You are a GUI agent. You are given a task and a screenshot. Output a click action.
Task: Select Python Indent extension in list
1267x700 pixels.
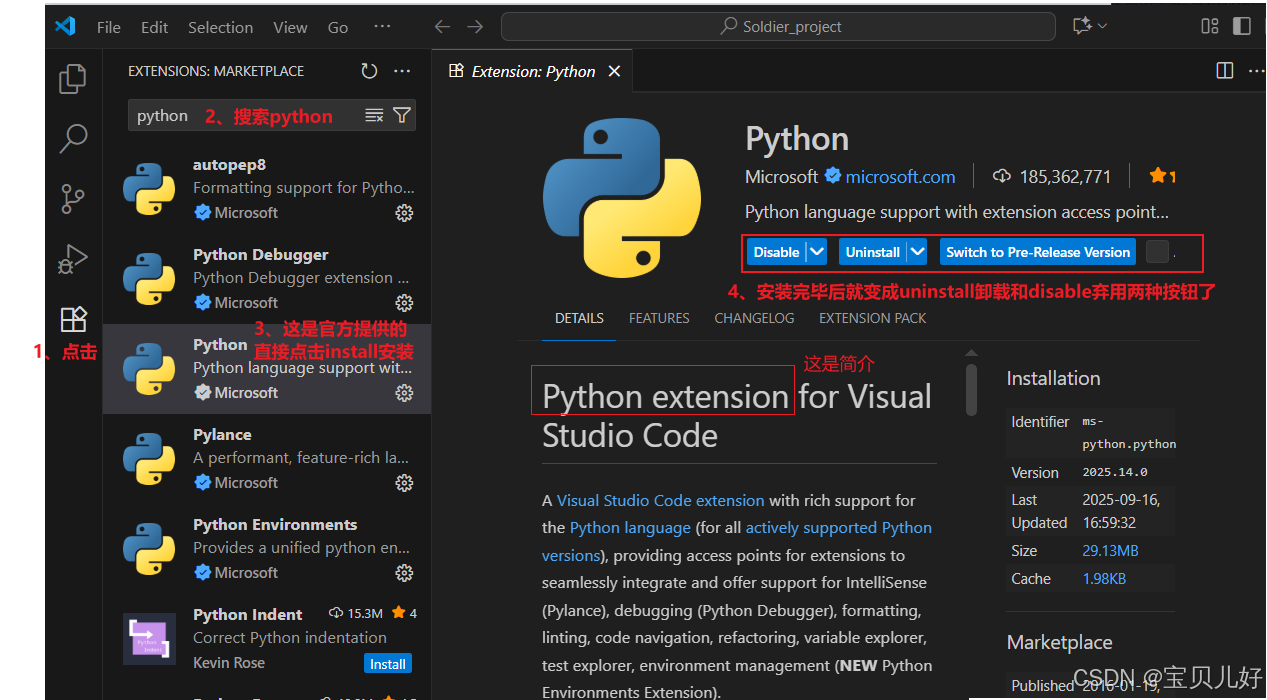[x=267, y=639]
